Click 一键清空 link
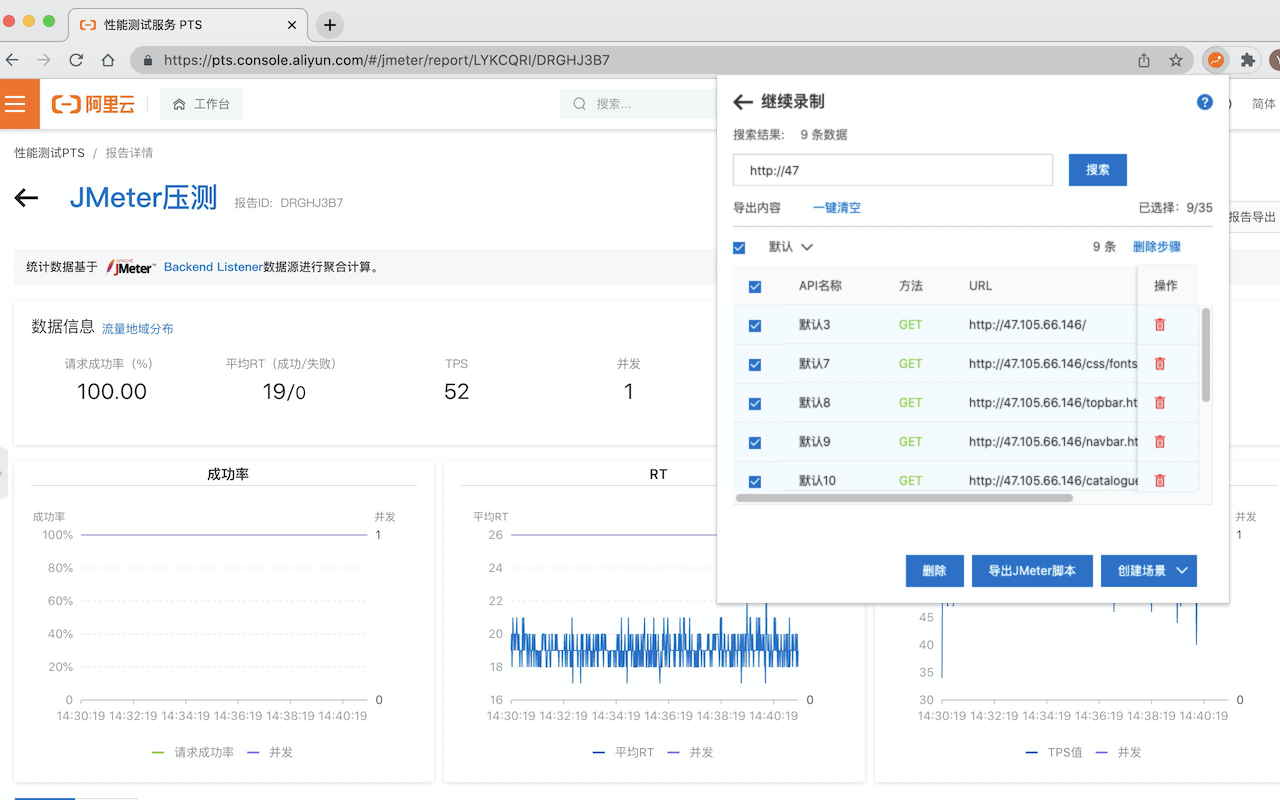This screenshot has height=800, width=1280. 837,208
